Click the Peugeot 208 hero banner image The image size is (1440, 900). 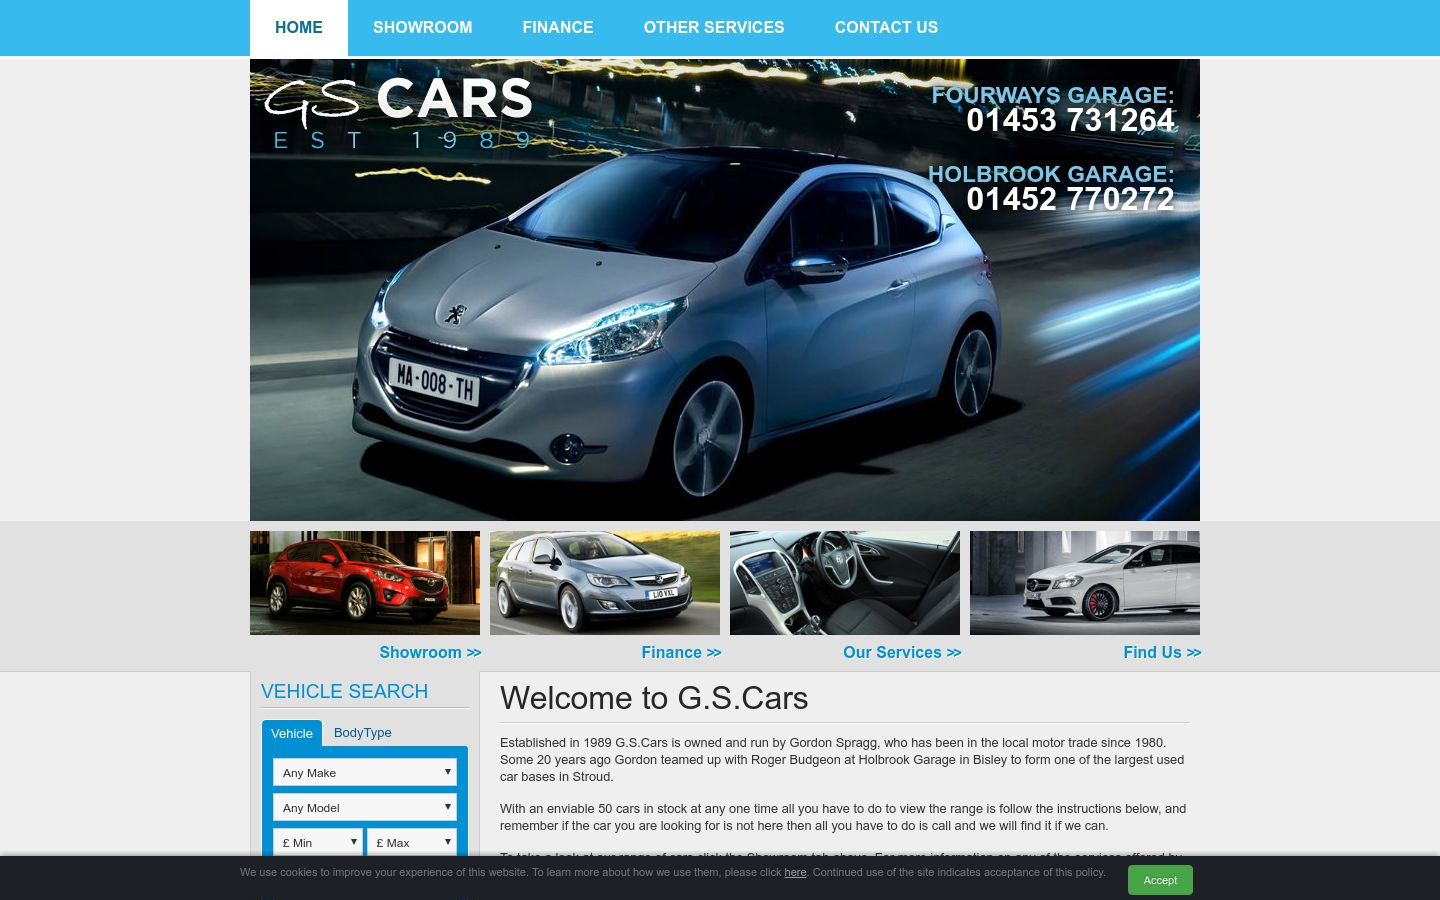coord(725,290)
